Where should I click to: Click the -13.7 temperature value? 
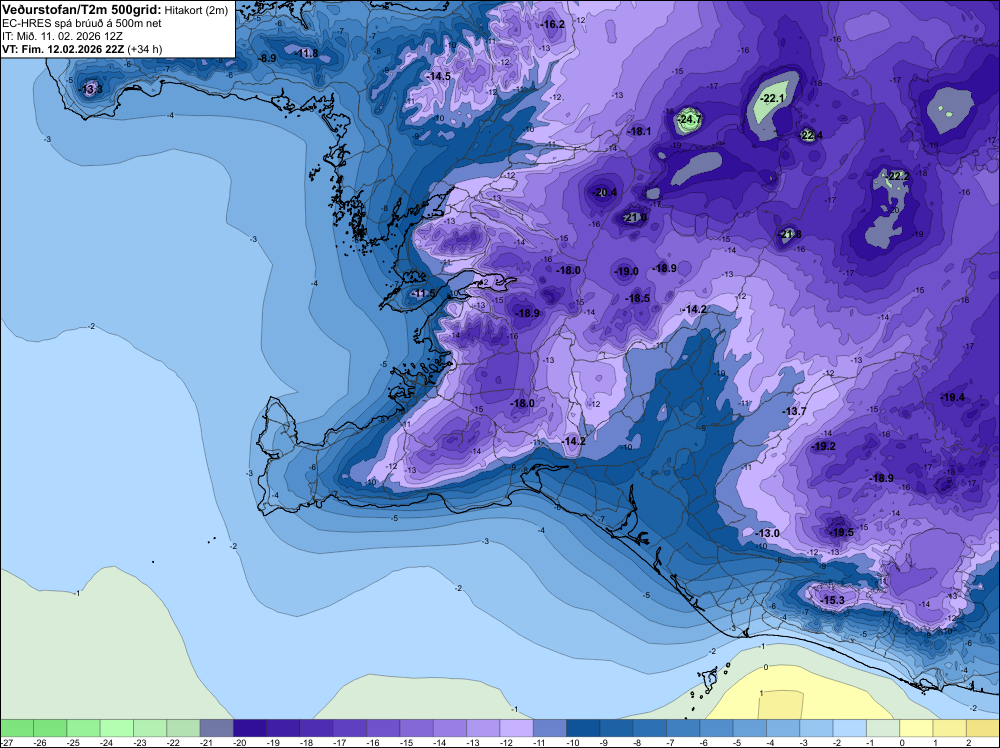pyautogui.click(x=794, y=412)
